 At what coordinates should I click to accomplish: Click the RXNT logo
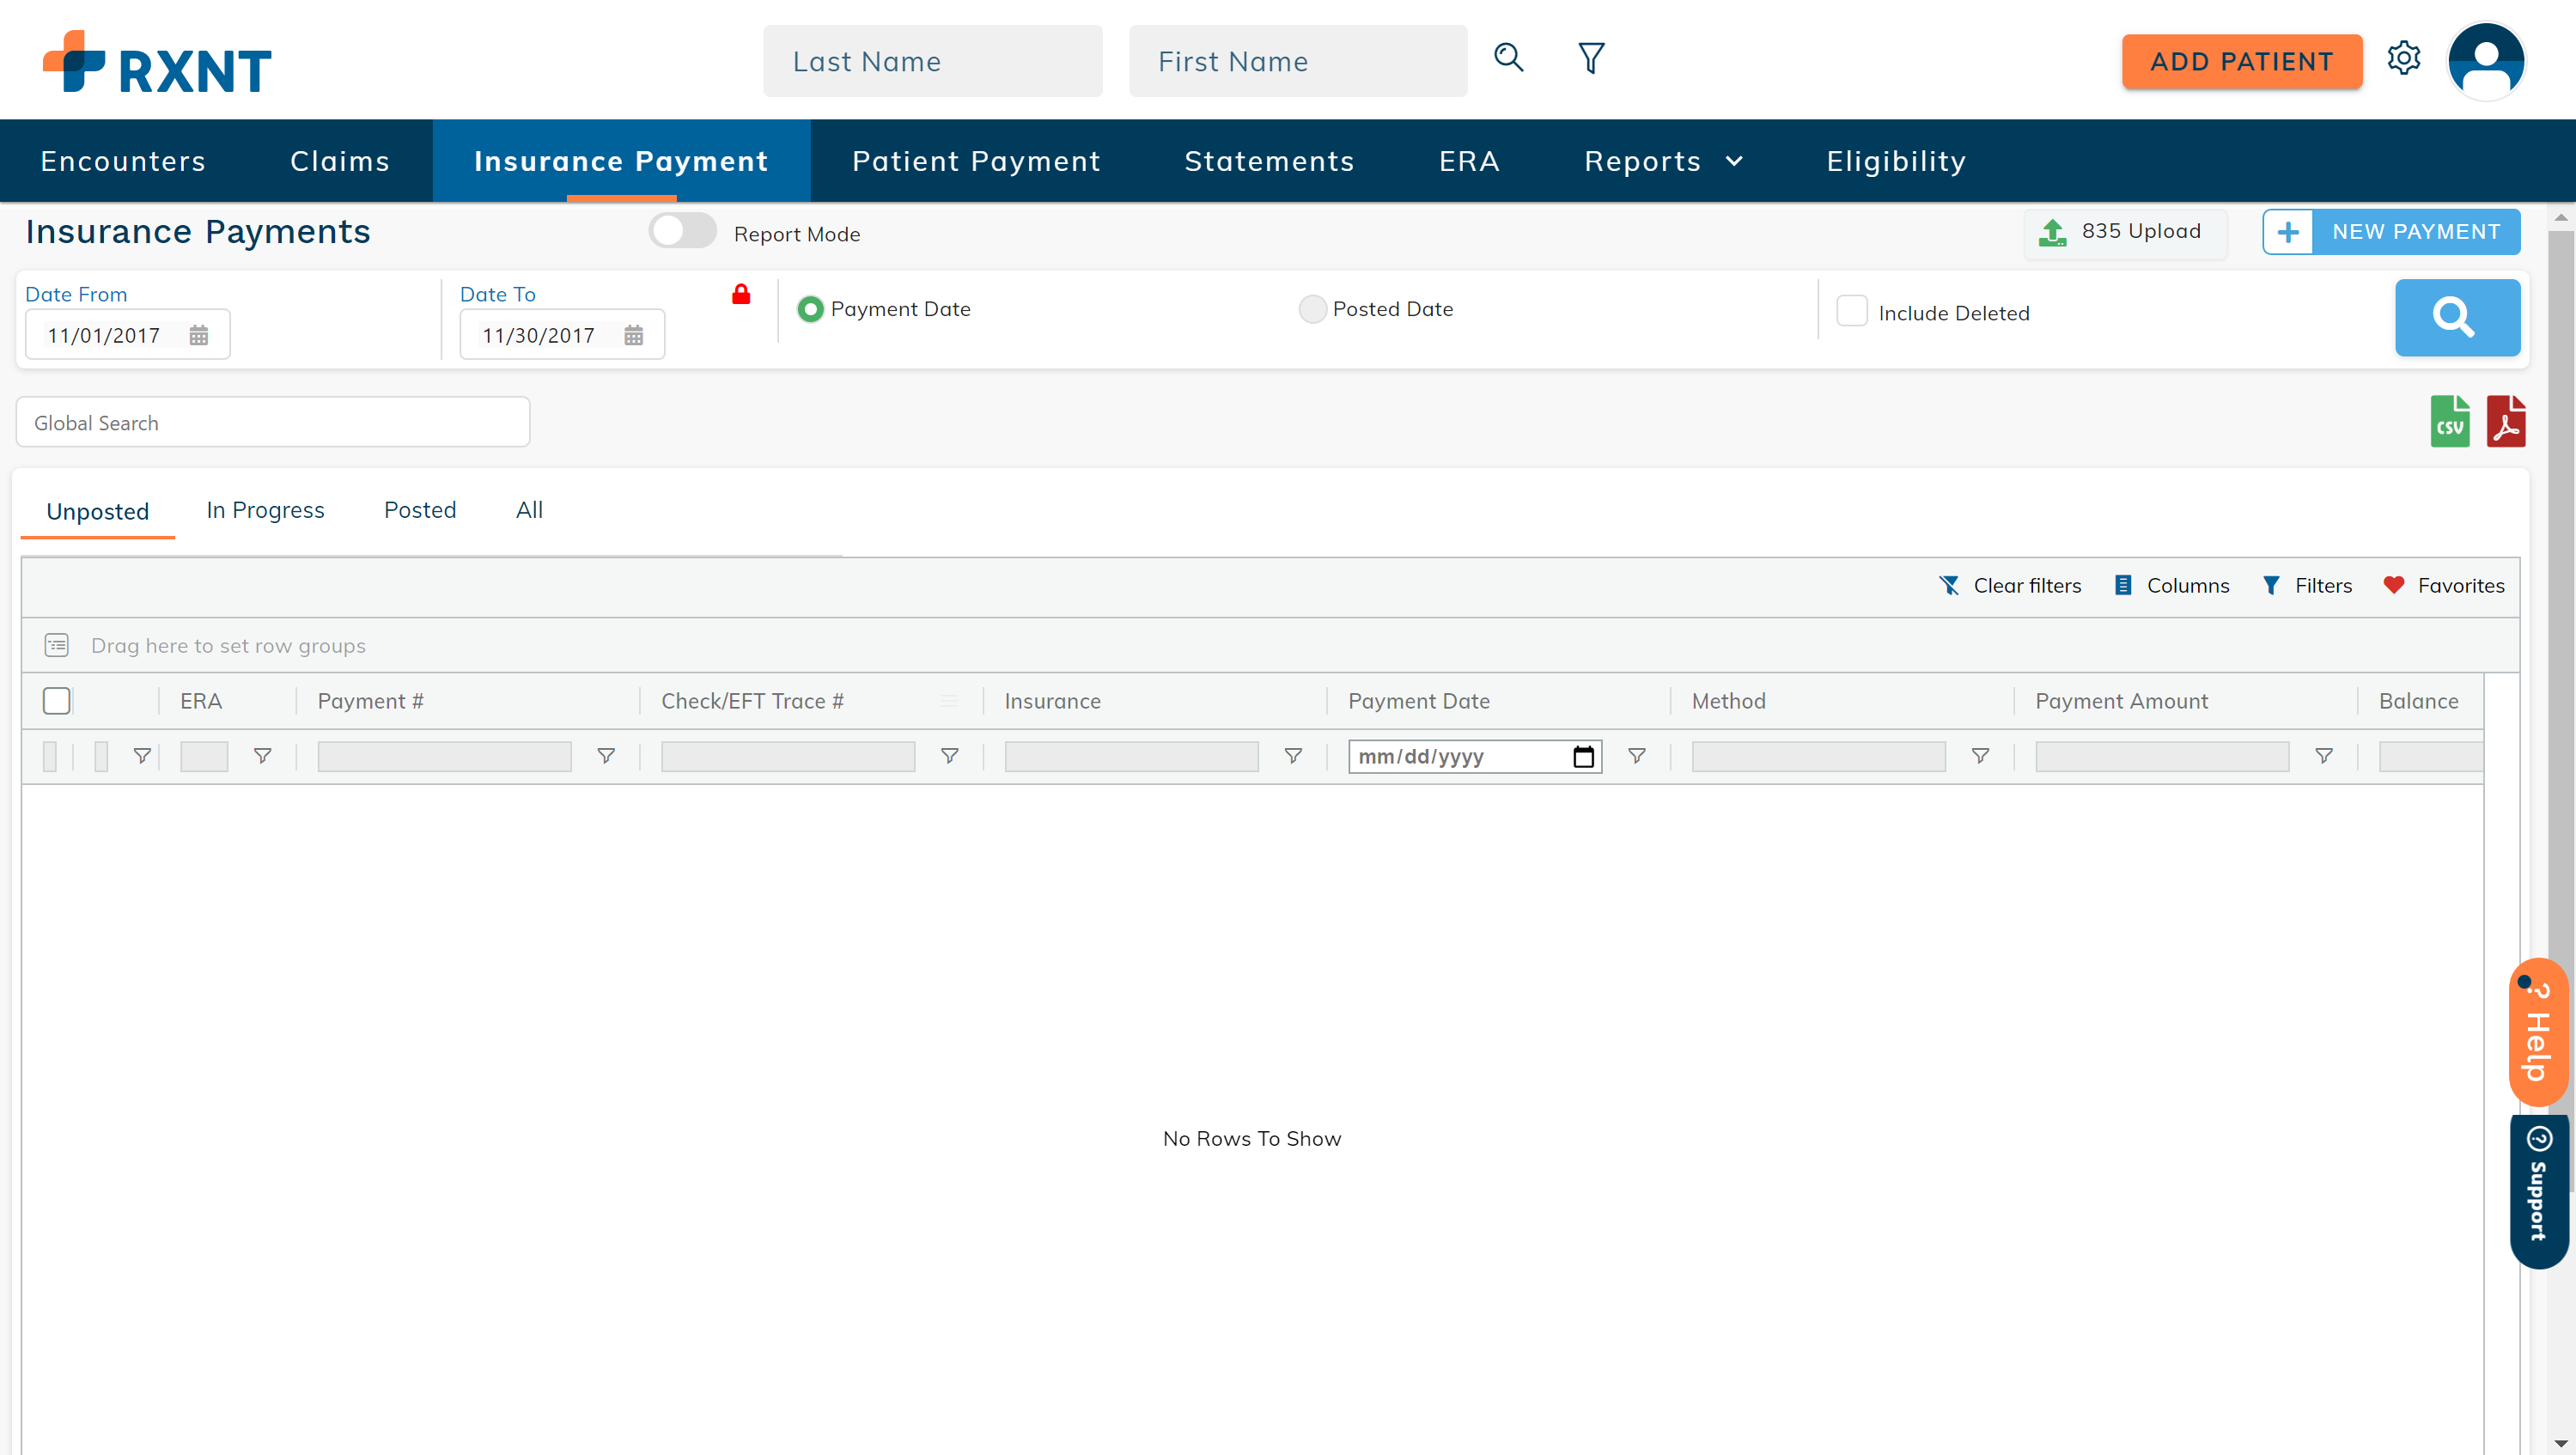pos(157,62)
